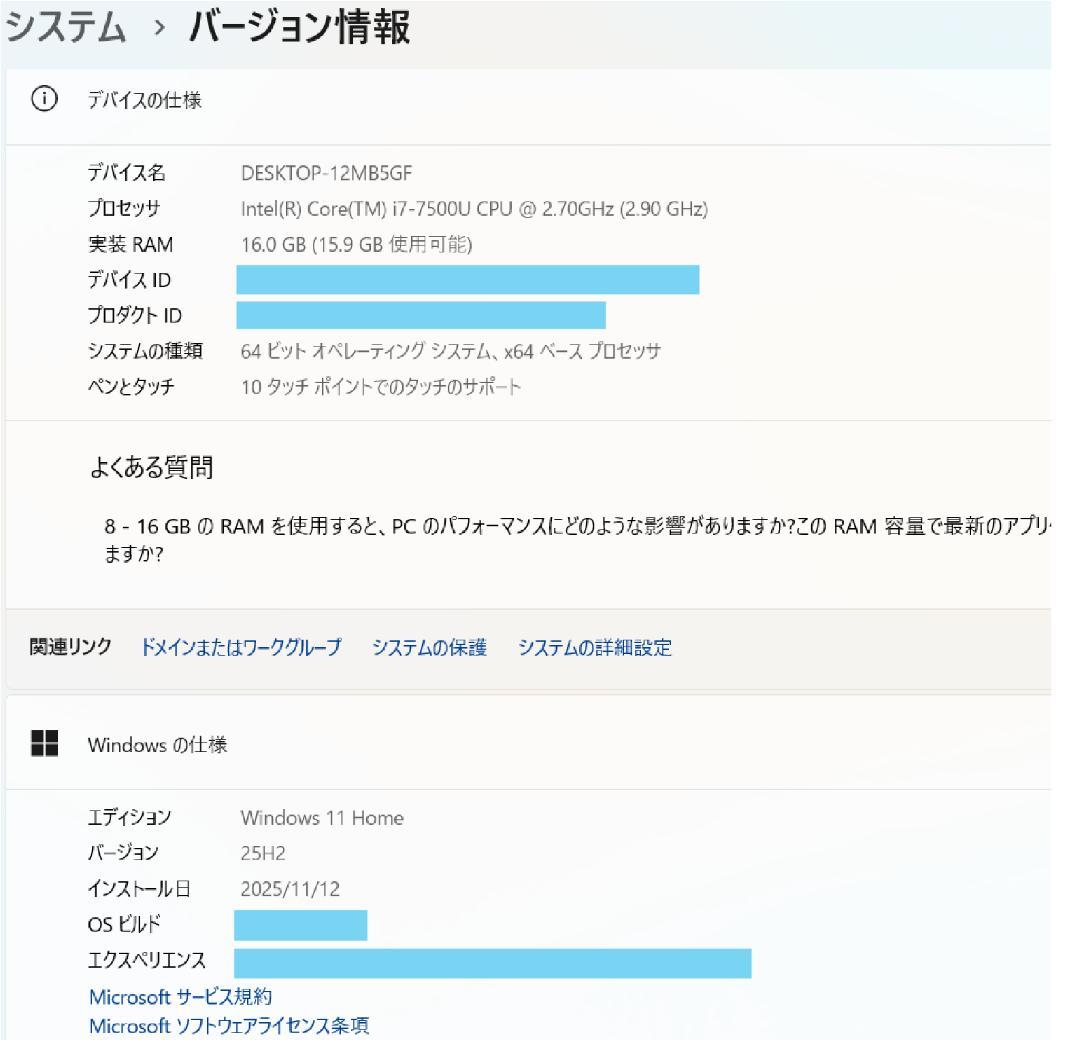This screenshot has height=1048, width=1080.
Task: Click the highlighted デバイス ID field
Action: click(467, 280)
